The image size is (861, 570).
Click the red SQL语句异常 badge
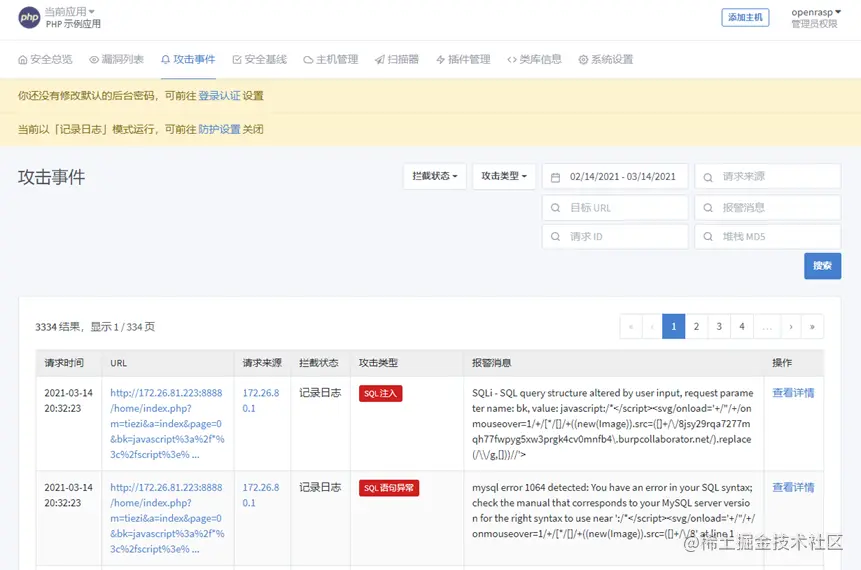point(389,488)
